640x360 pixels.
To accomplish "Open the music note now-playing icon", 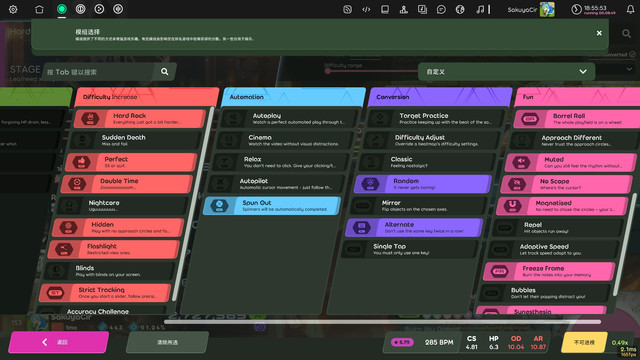I will (x=480, y=9).
